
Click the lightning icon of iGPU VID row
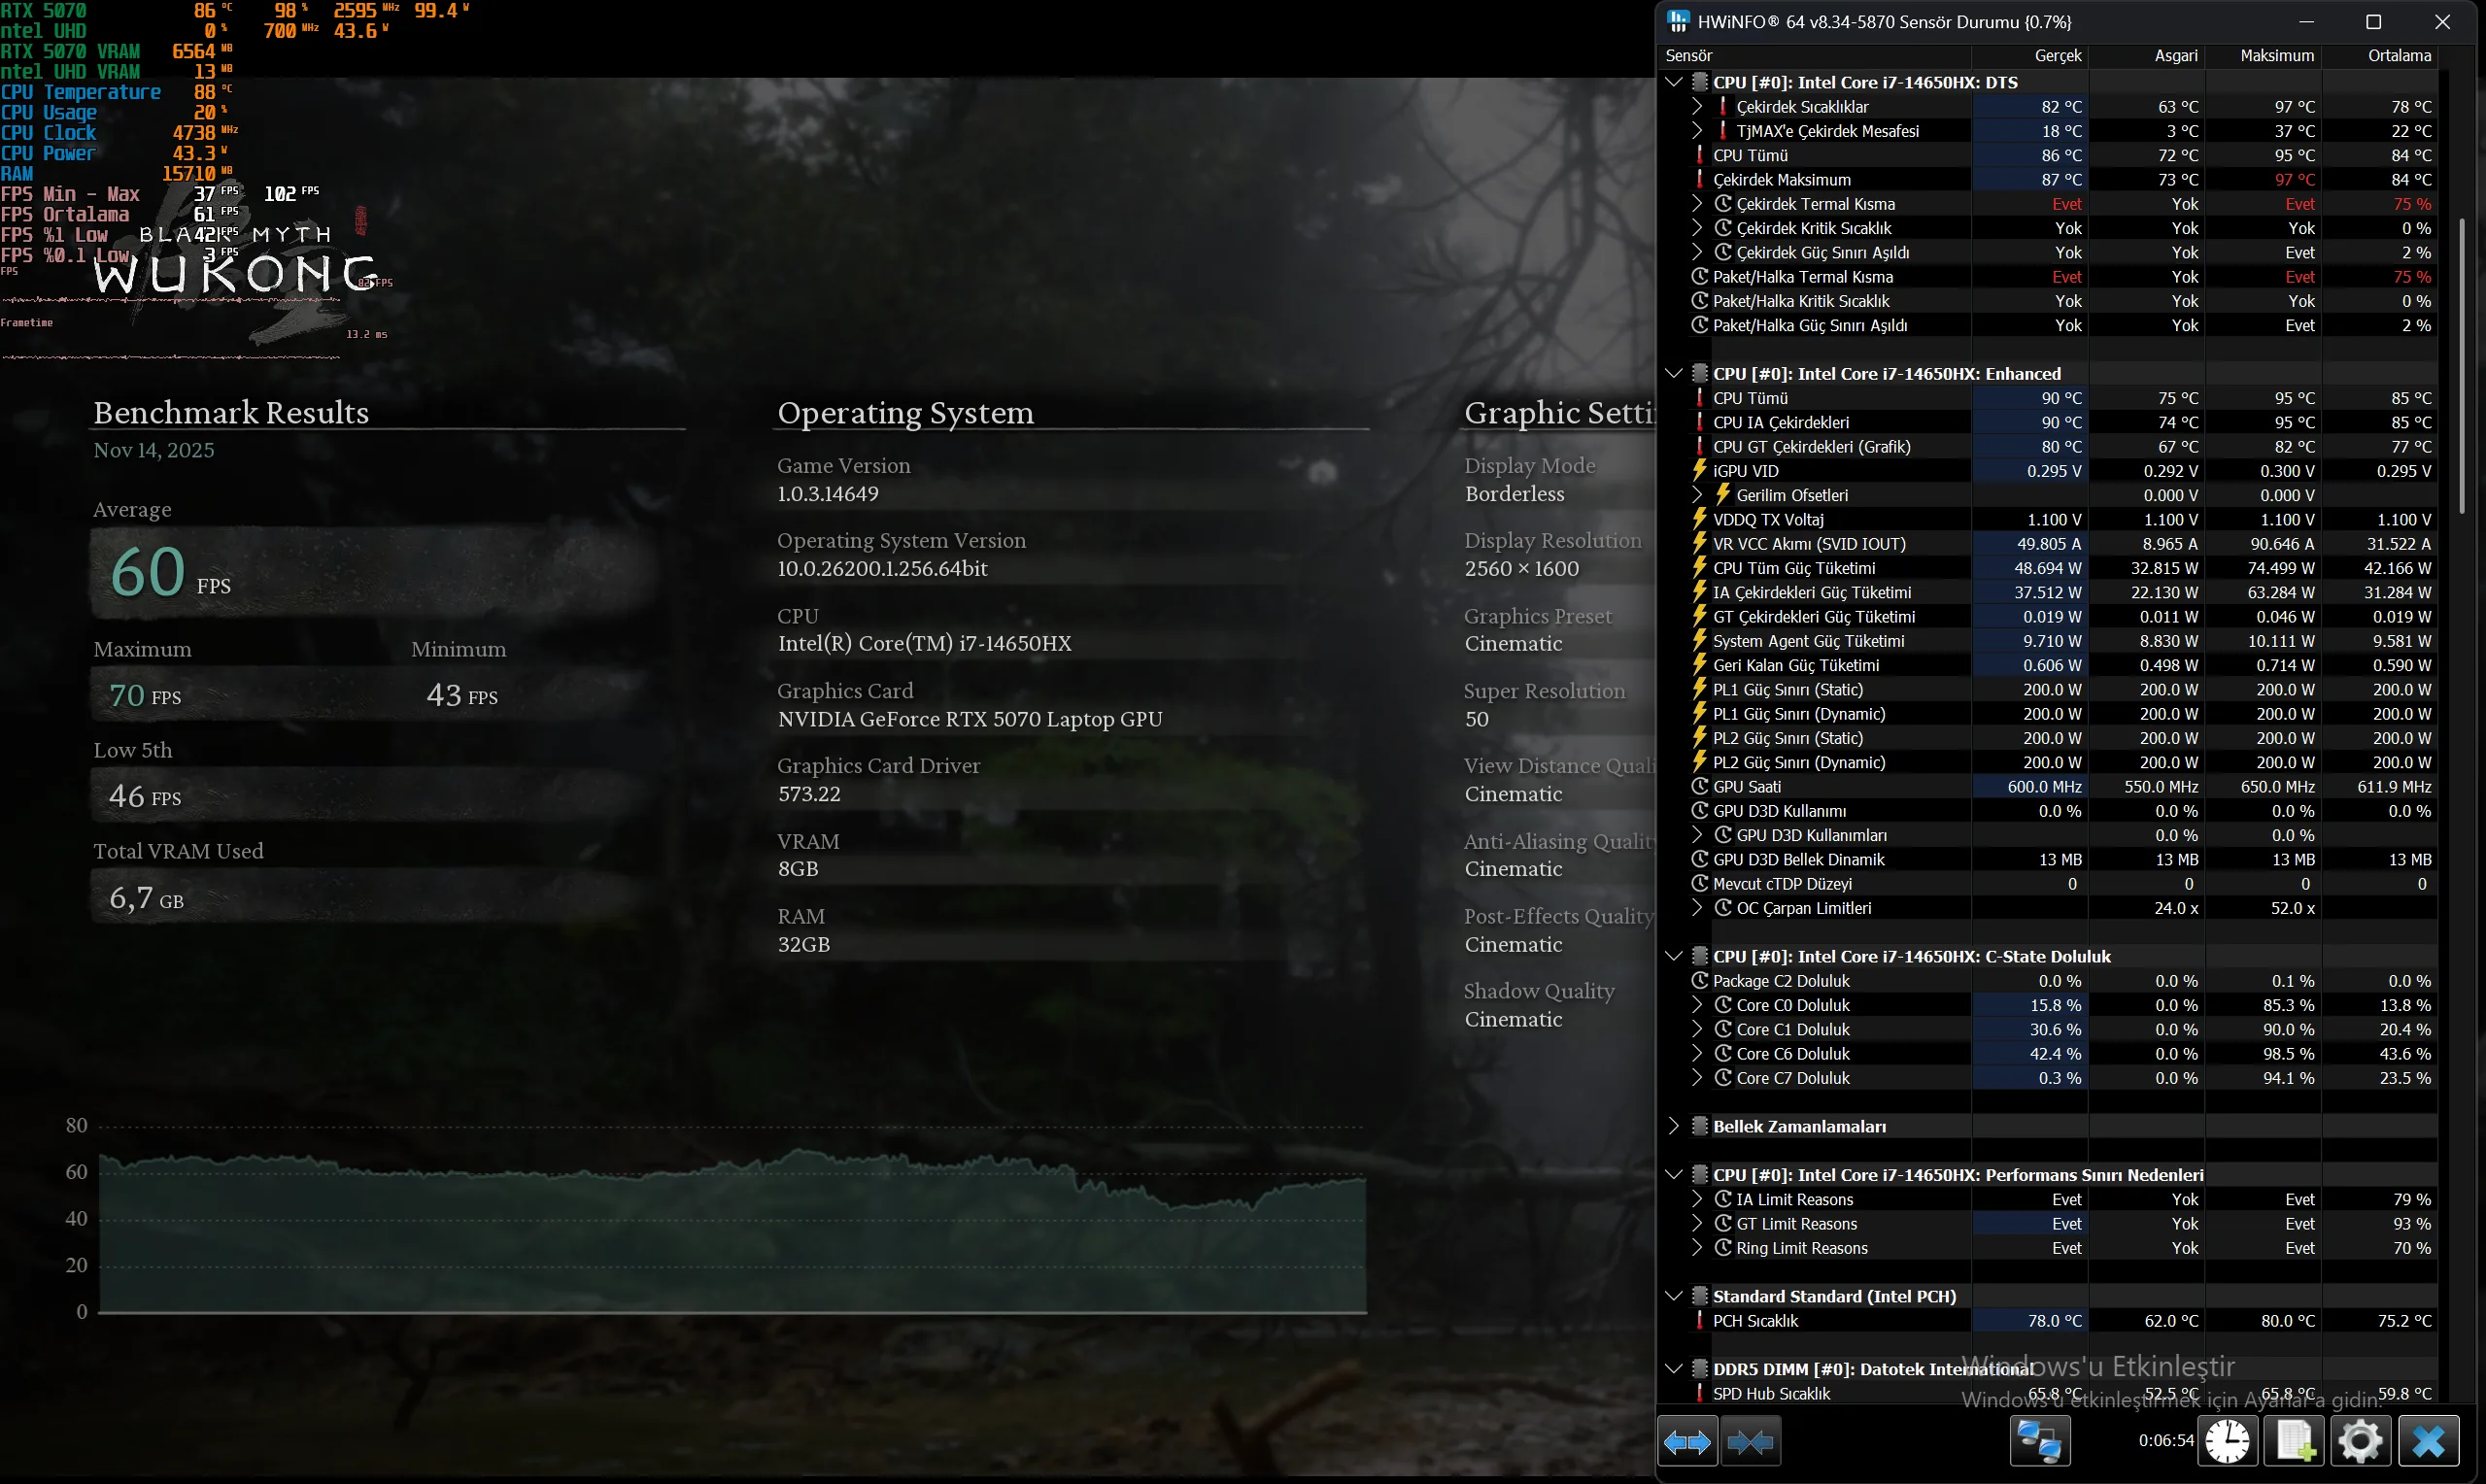1700,470
